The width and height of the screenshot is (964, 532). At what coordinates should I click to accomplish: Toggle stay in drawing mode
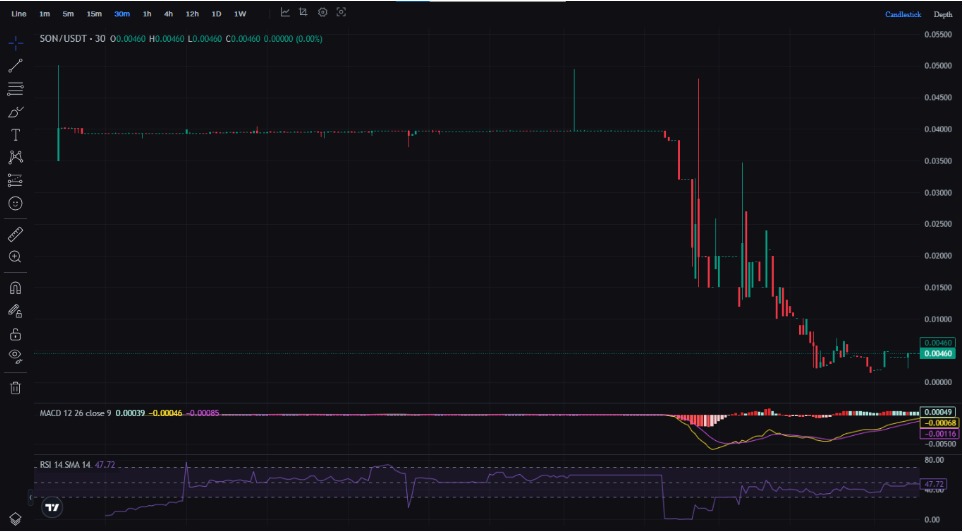pos(15,311)
